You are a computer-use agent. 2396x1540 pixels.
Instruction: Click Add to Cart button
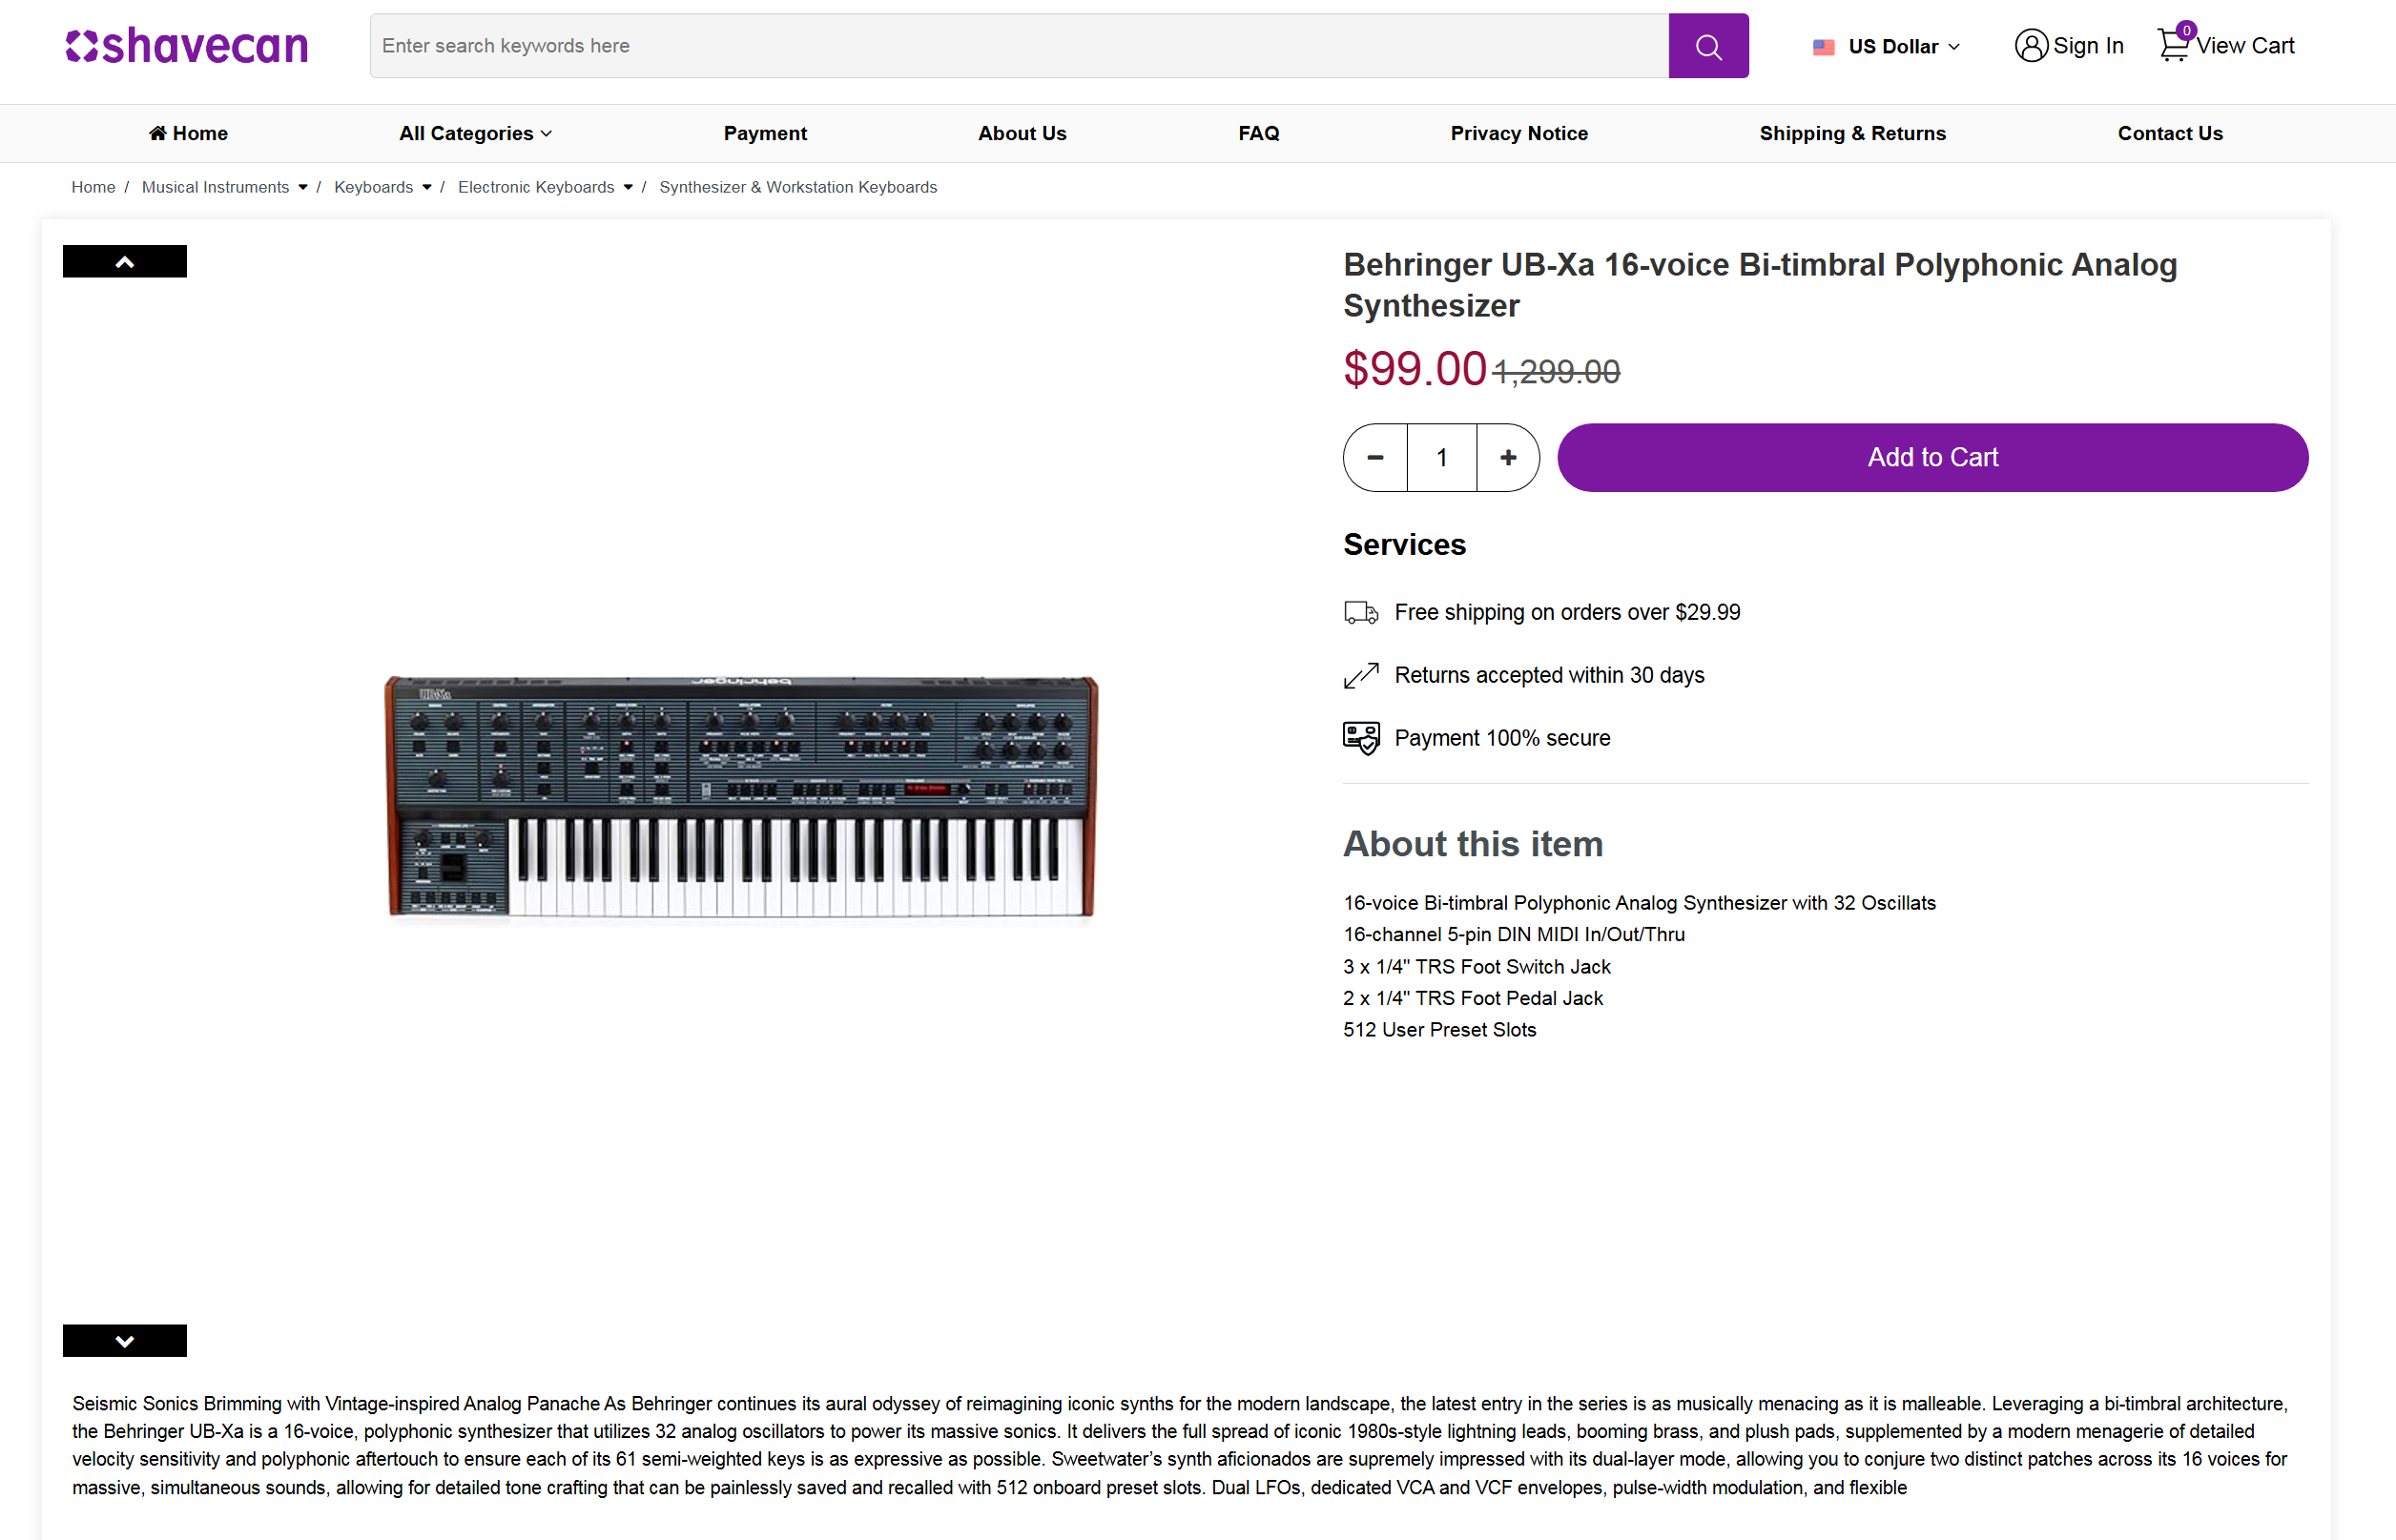point(1932,457)
